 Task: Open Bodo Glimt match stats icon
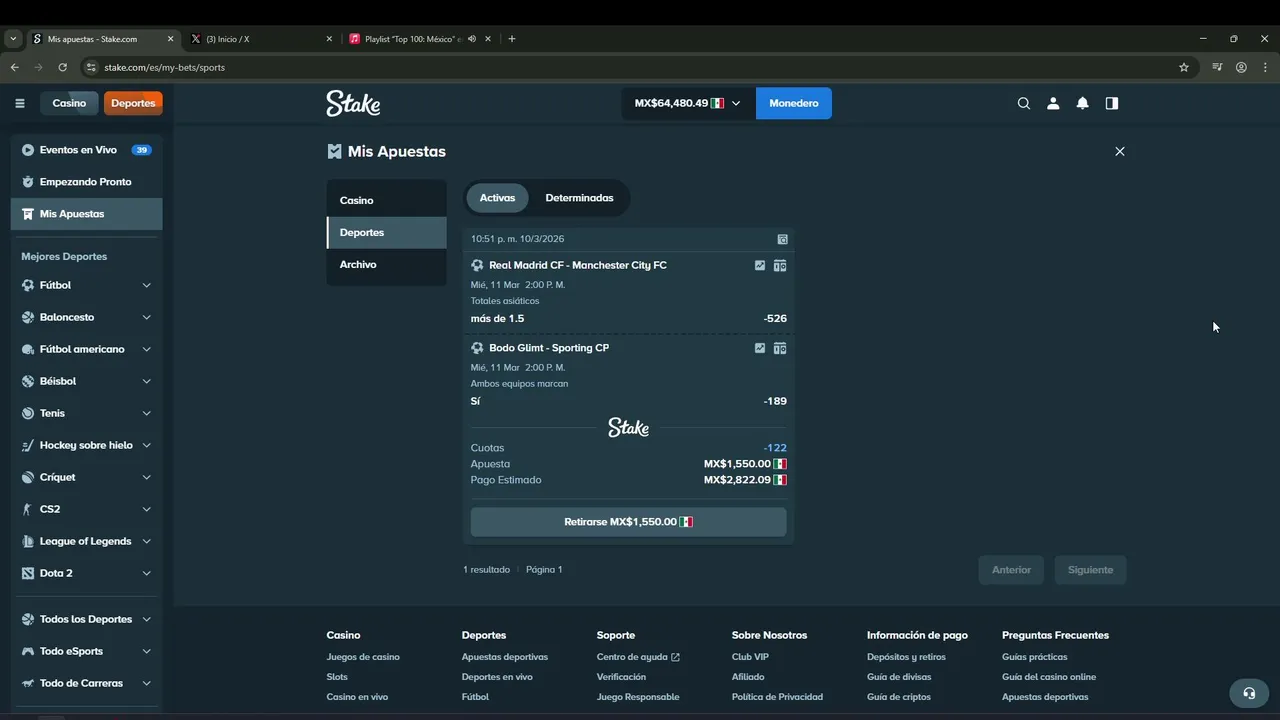pos(780,348)
